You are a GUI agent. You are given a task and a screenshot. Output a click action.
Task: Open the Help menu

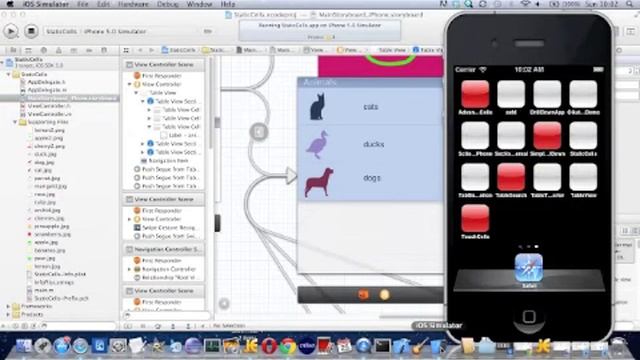(x=228, y=4)
